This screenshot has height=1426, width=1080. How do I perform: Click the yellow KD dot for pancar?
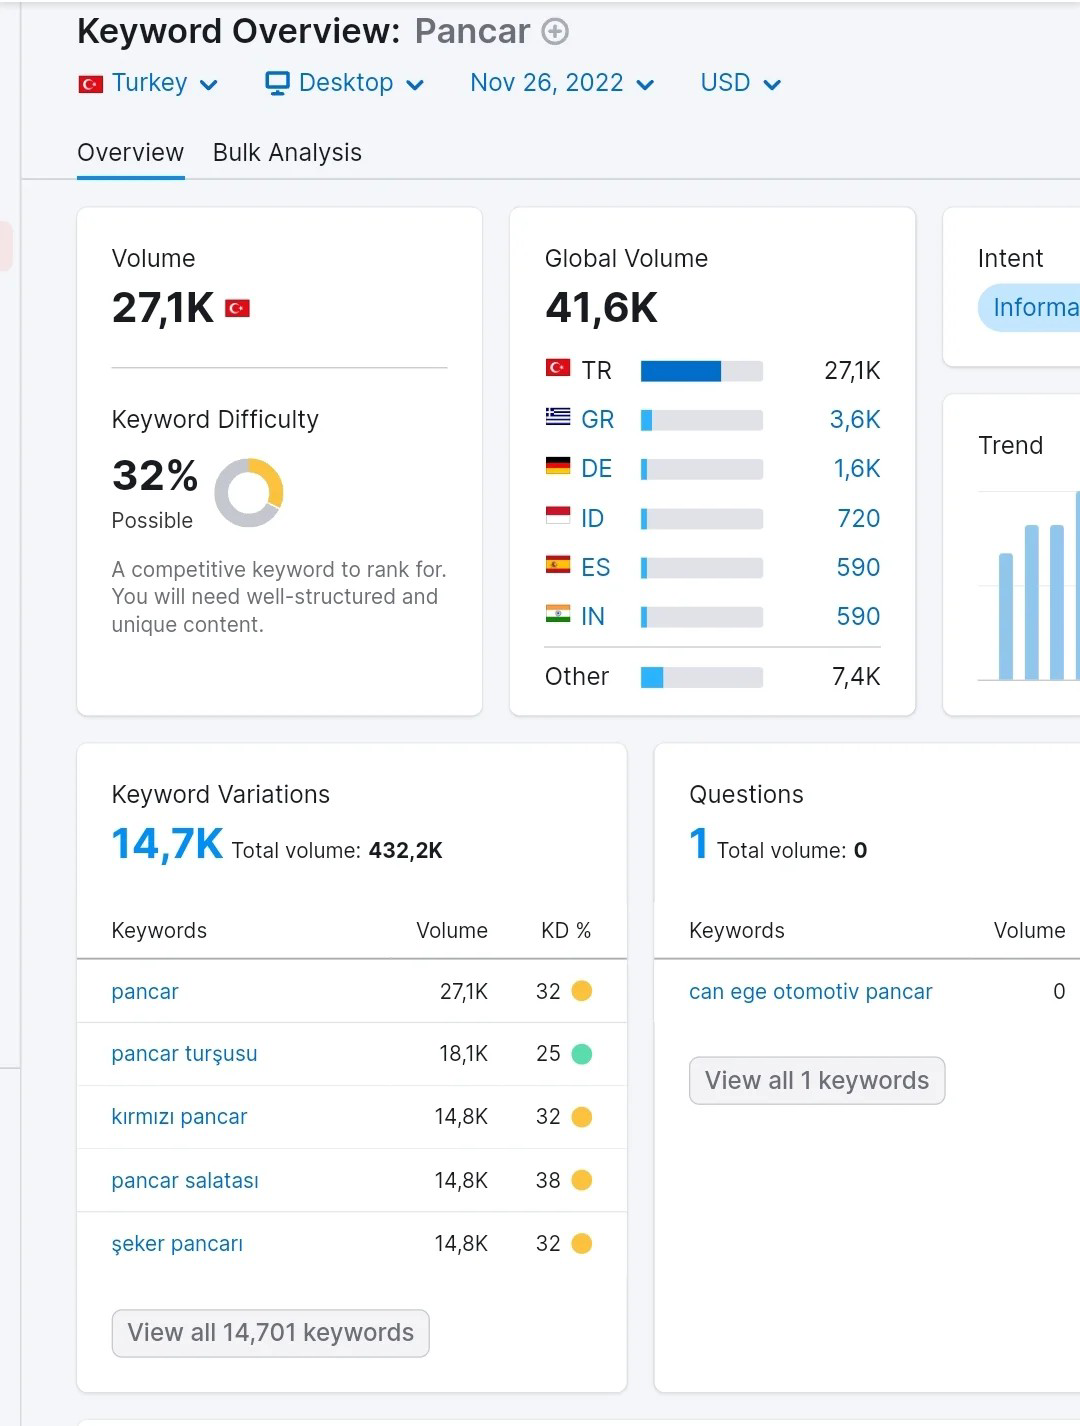(x=581, y=991)
